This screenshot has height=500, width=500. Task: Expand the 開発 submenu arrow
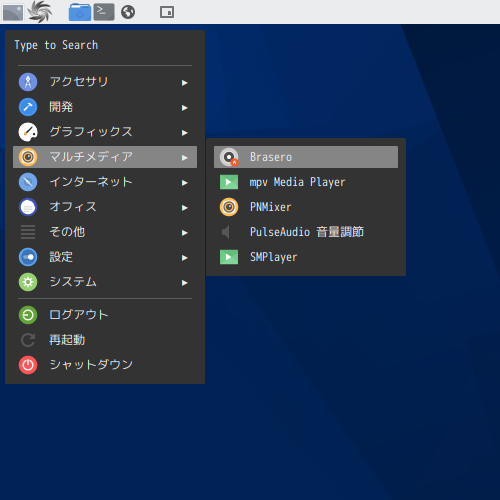pos(184,108)
